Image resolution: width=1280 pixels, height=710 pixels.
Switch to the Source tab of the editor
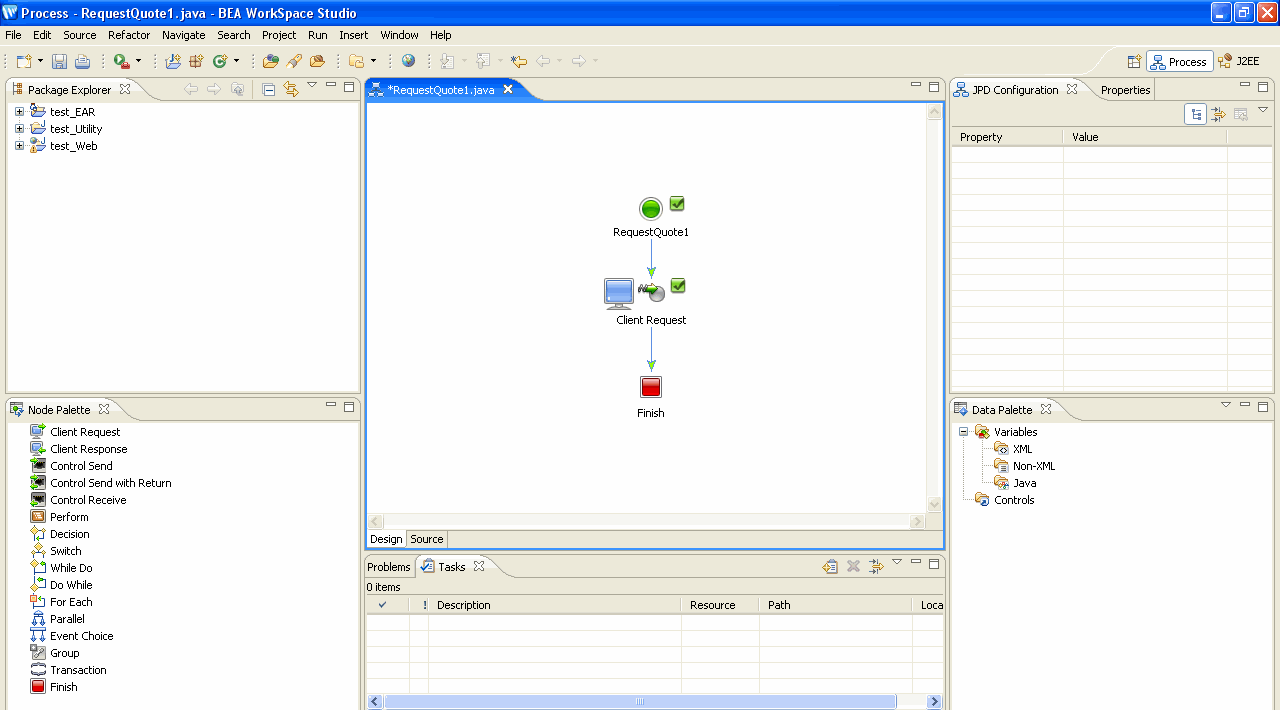(x=426, y=539)
